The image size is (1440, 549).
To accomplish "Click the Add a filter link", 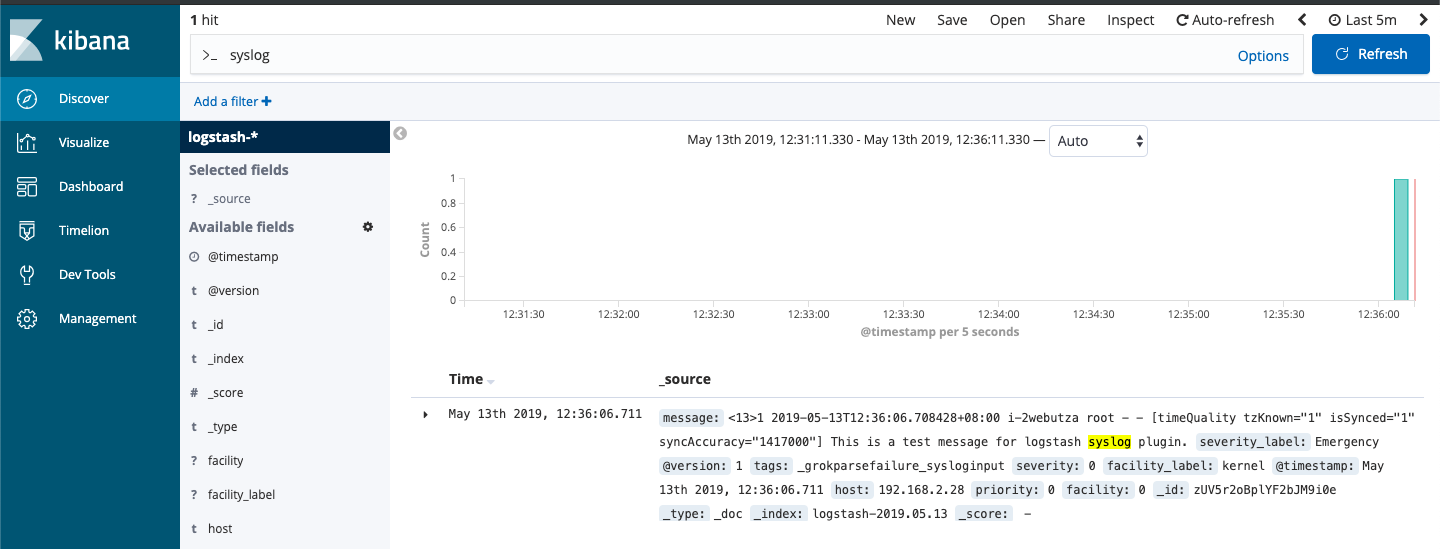I will [232, 101].
